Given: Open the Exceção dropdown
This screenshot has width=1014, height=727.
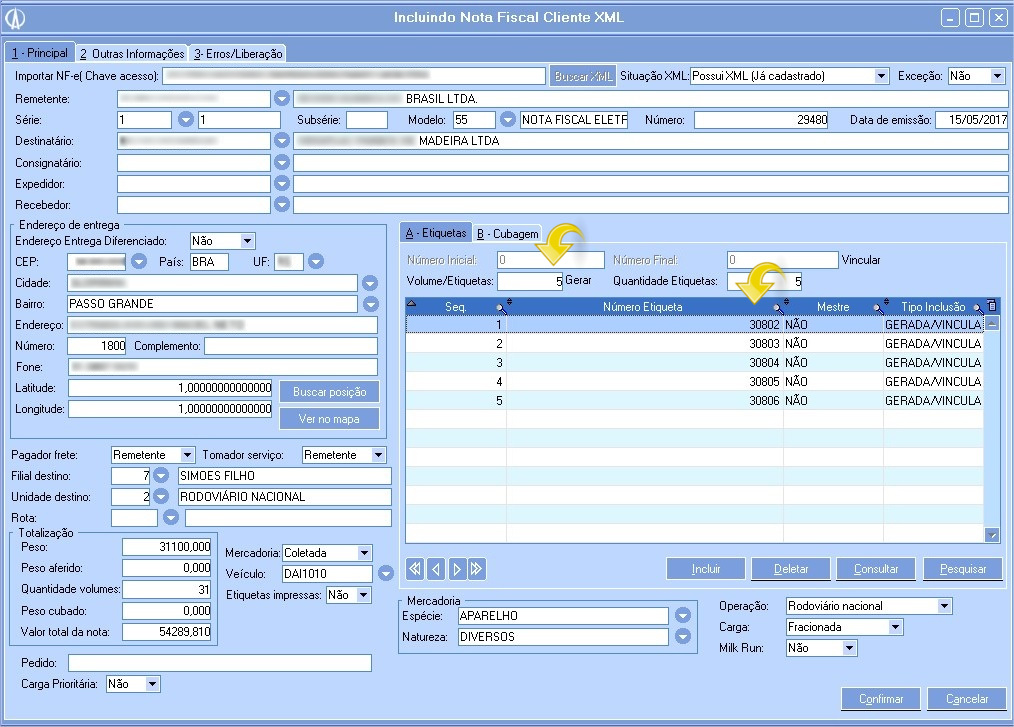Looking at the screenshot, I should (x=997, y=76).
